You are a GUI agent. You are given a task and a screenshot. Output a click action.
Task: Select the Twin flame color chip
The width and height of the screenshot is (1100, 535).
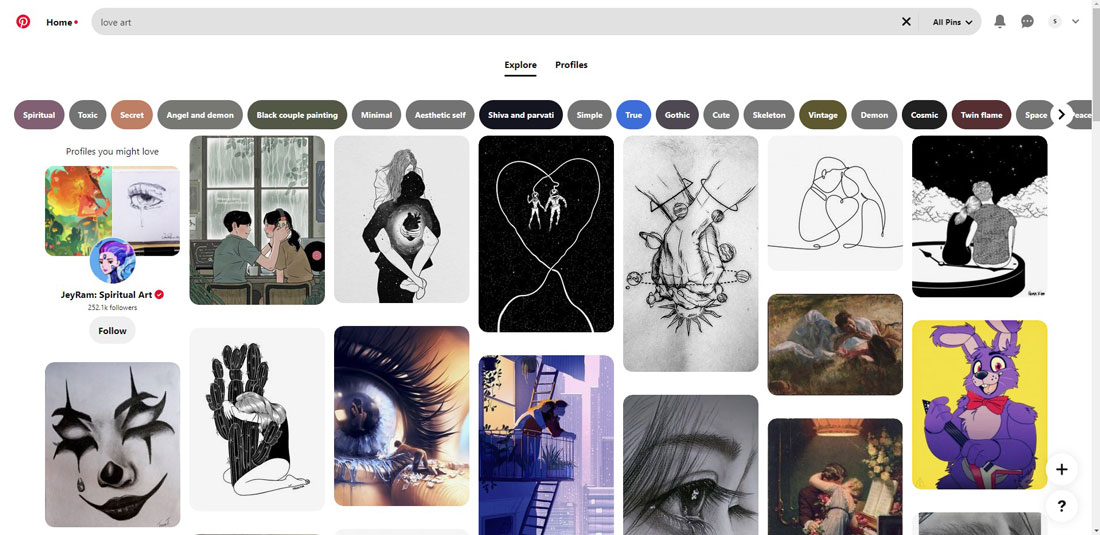pos(981,115)
